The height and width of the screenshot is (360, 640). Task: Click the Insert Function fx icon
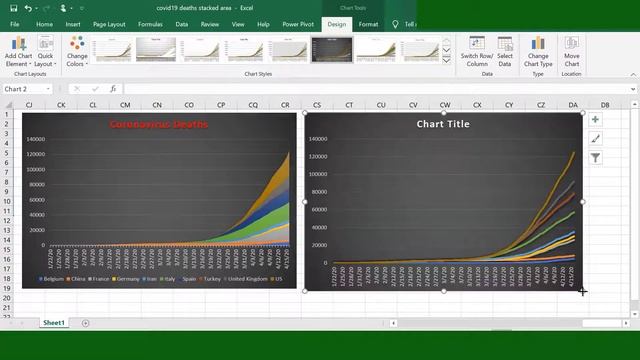pos(113,89)
